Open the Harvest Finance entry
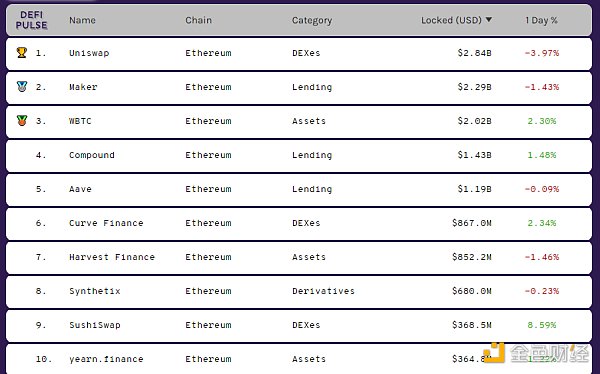 [x=112, y=257]
